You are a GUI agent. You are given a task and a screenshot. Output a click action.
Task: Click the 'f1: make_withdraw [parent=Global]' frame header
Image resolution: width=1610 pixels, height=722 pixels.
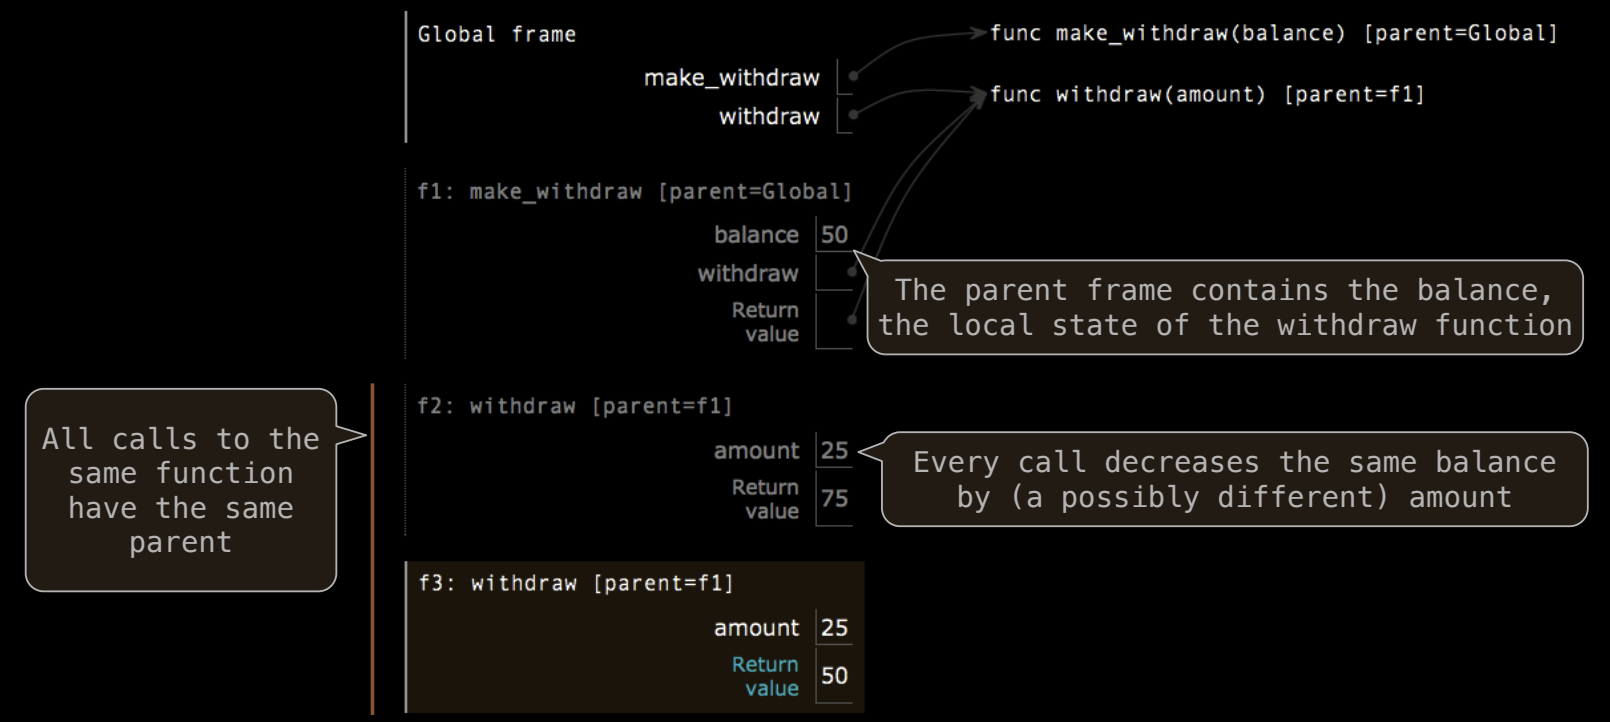point(635,191)
